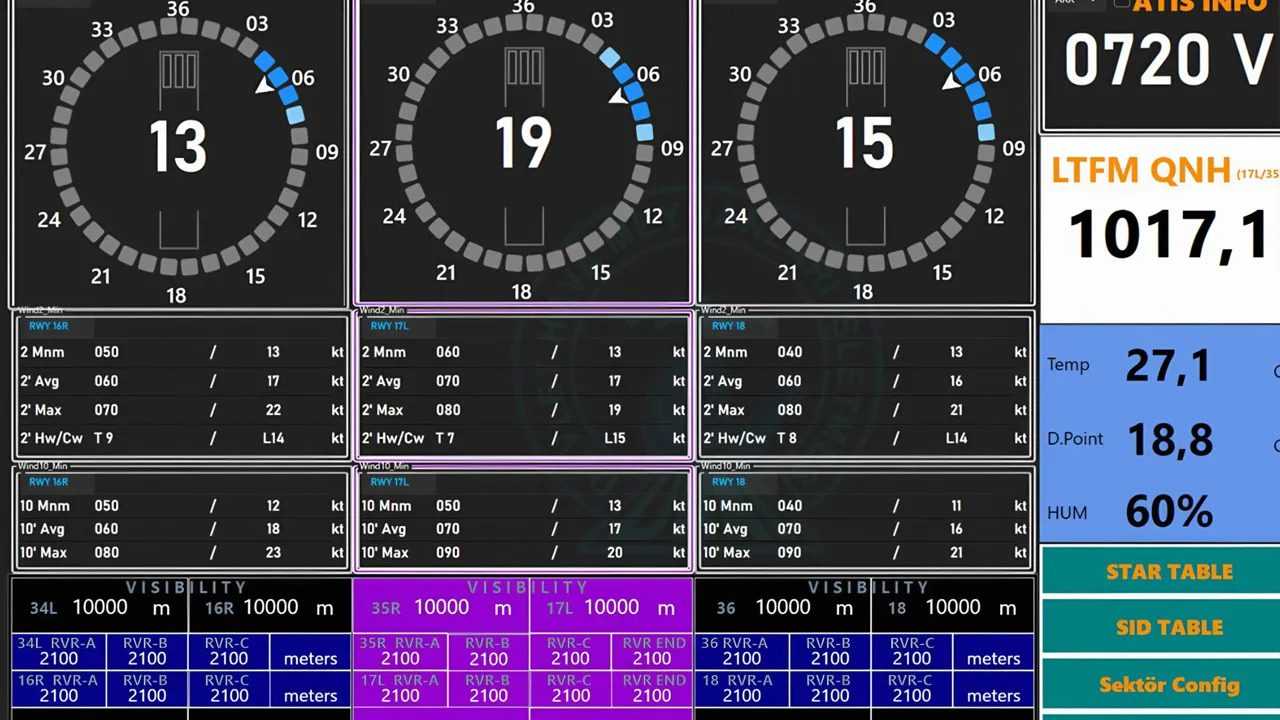The width and height of the screenshot is (1280, 720).
Task: Expand the dropdown left of ATIS INFO
Action: tap(1078, 4)
